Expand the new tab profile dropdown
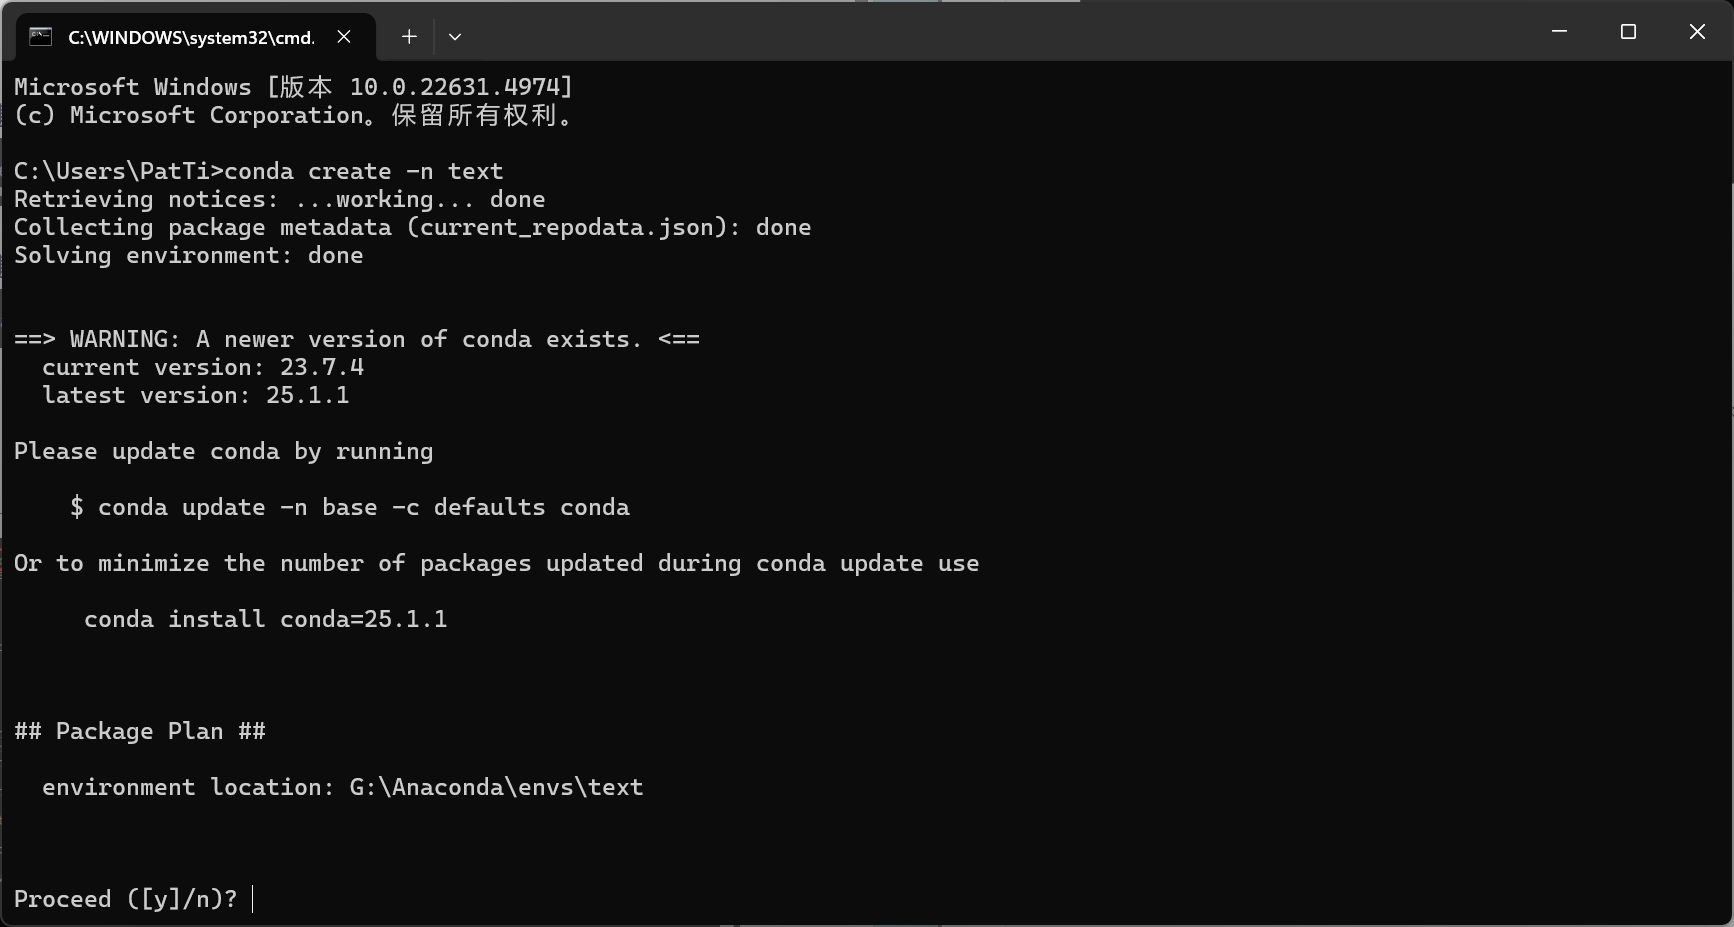The width and height of the screenshot is (1734, 927). pos(455,37)
